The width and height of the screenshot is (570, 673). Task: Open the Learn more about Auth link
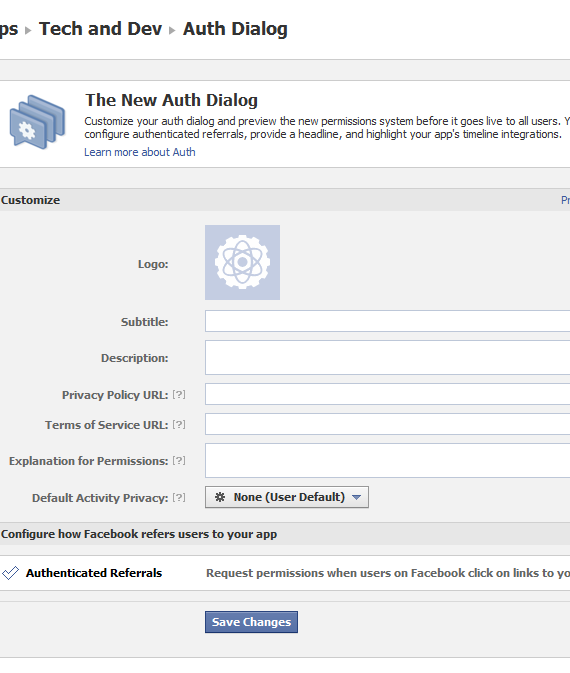(140, 152)
